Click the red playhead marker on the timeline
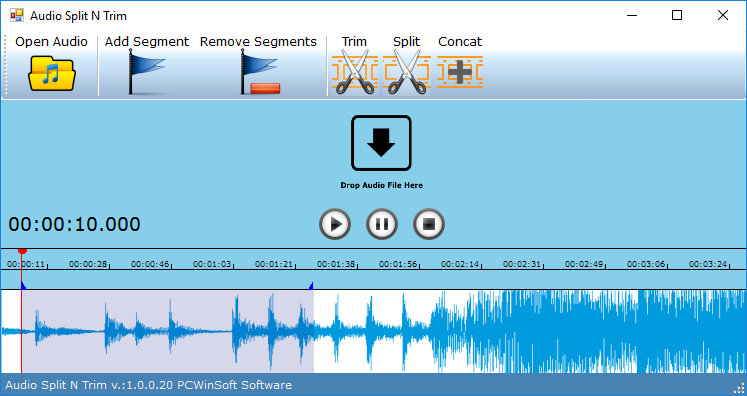Image resolution: width=747 pixels, height=396 pixels. [22, 251]
